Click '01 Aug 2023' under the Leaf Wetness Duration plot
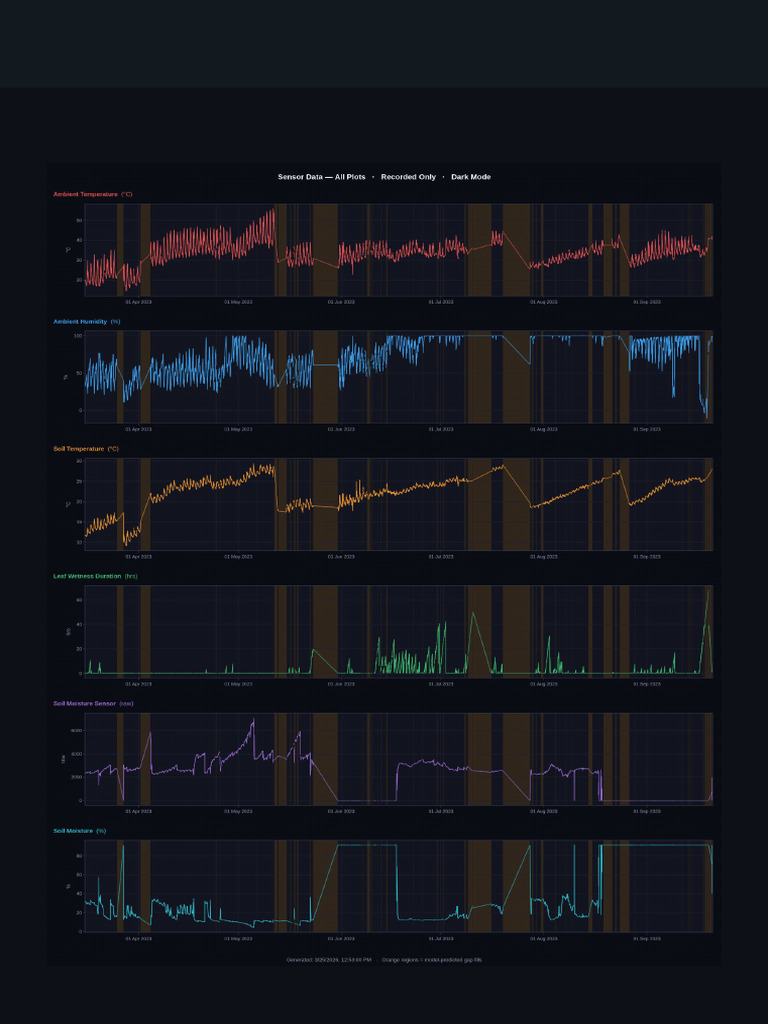This screenshot has width=768, height=1024. click(x=543, y=684)
